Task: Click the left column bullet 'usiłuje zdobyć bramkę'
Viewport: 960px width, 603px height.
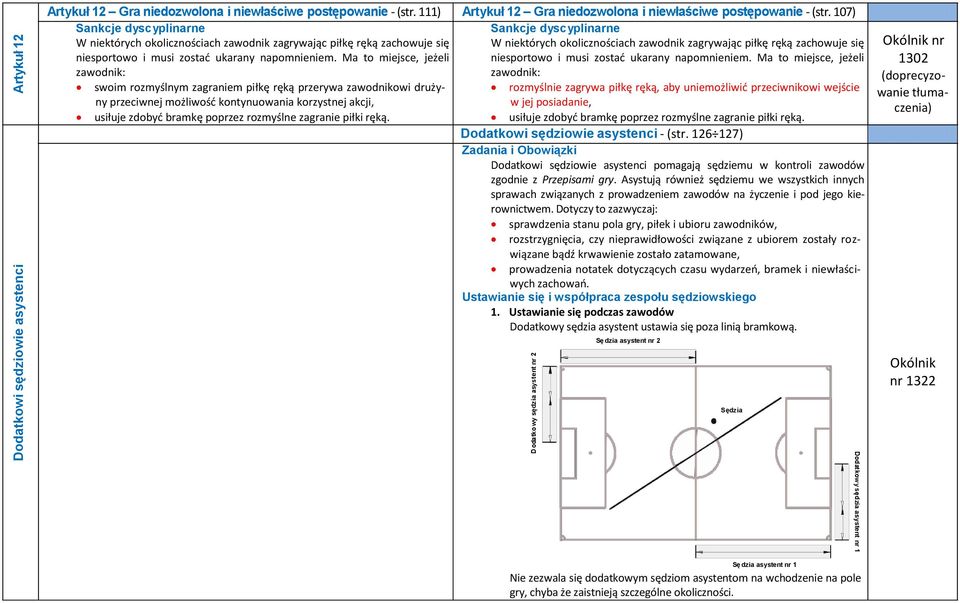Action: [x=241, y=117]
